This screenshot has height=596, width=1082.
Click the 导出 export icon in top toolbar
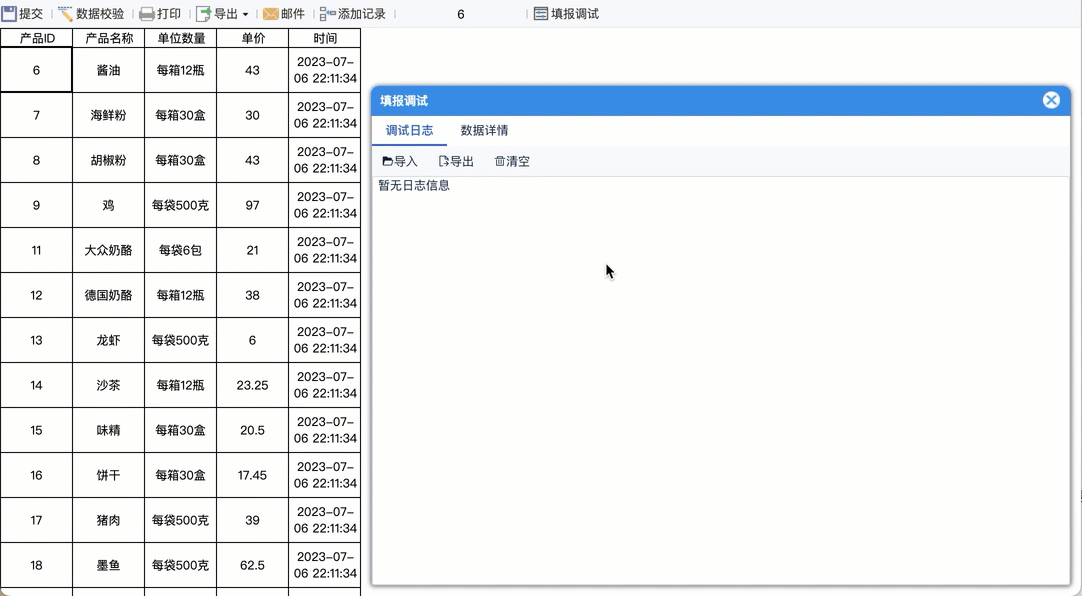tap(204, 14)
